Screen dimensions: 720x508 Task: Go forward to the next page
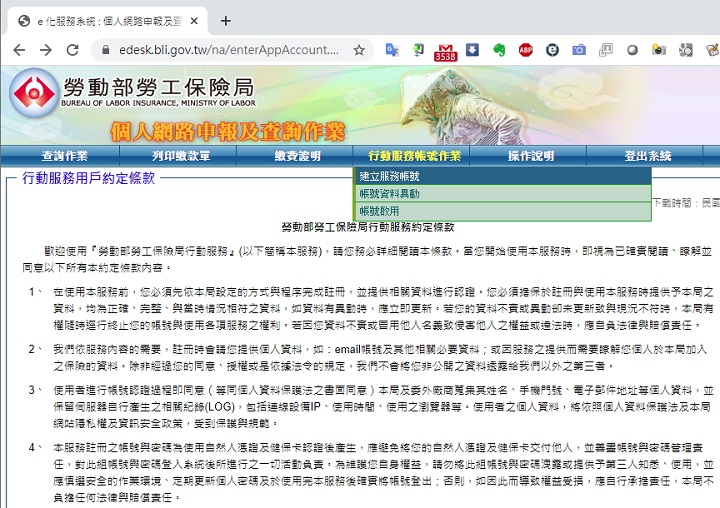coord(46,50)
